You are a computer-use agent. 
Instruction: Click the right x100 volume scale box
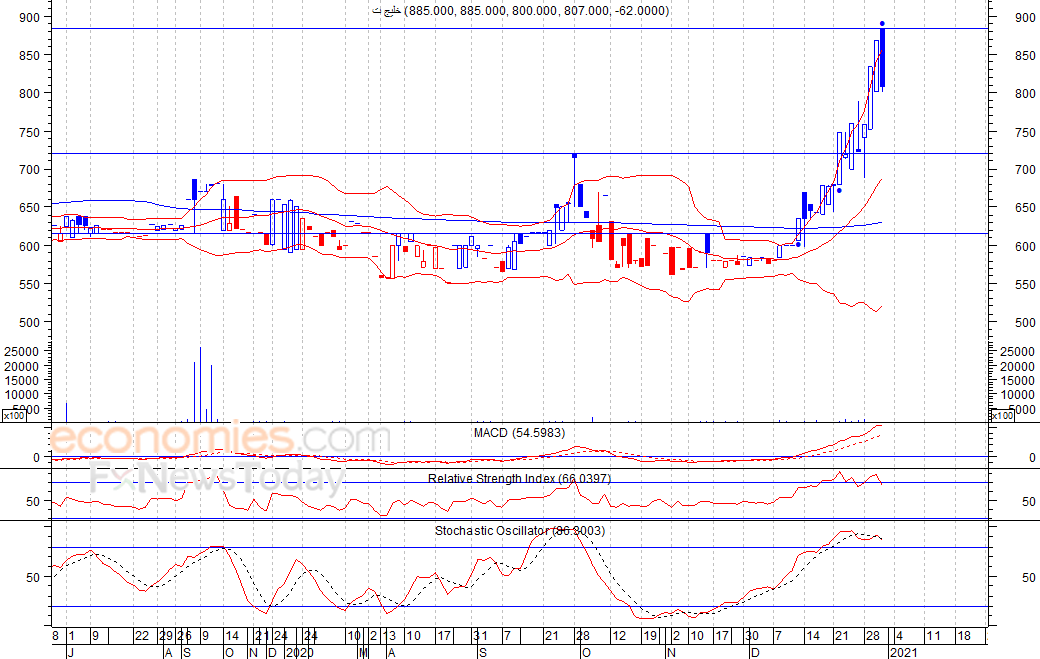(1002, 415)
